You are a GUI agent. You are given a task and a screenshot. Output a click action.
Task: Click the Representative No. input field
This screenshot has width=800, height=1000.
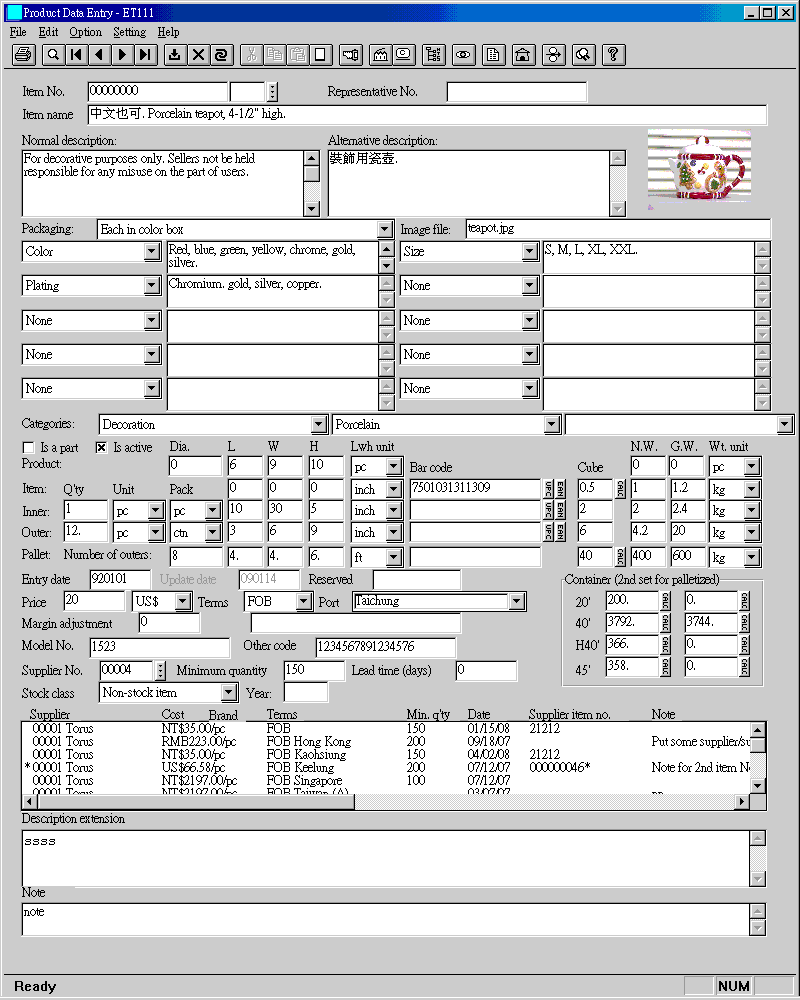517,92
